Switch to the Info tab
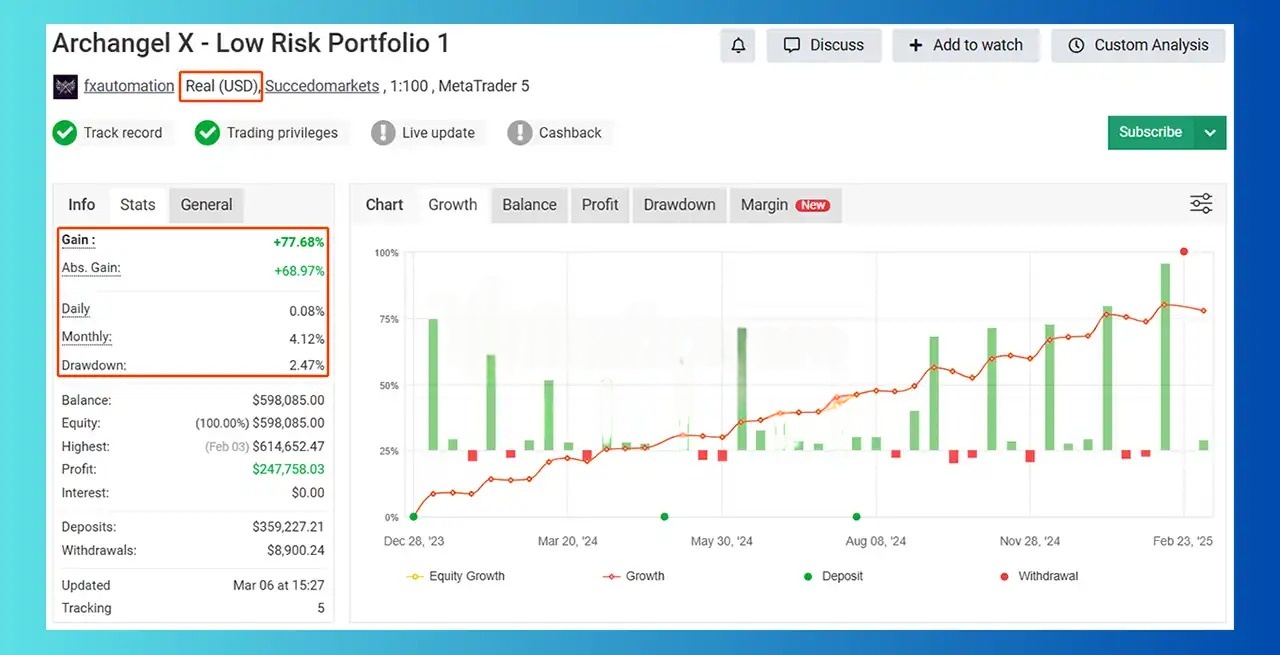The height and width of the screenshot is (655, 1280). point(81,205)
